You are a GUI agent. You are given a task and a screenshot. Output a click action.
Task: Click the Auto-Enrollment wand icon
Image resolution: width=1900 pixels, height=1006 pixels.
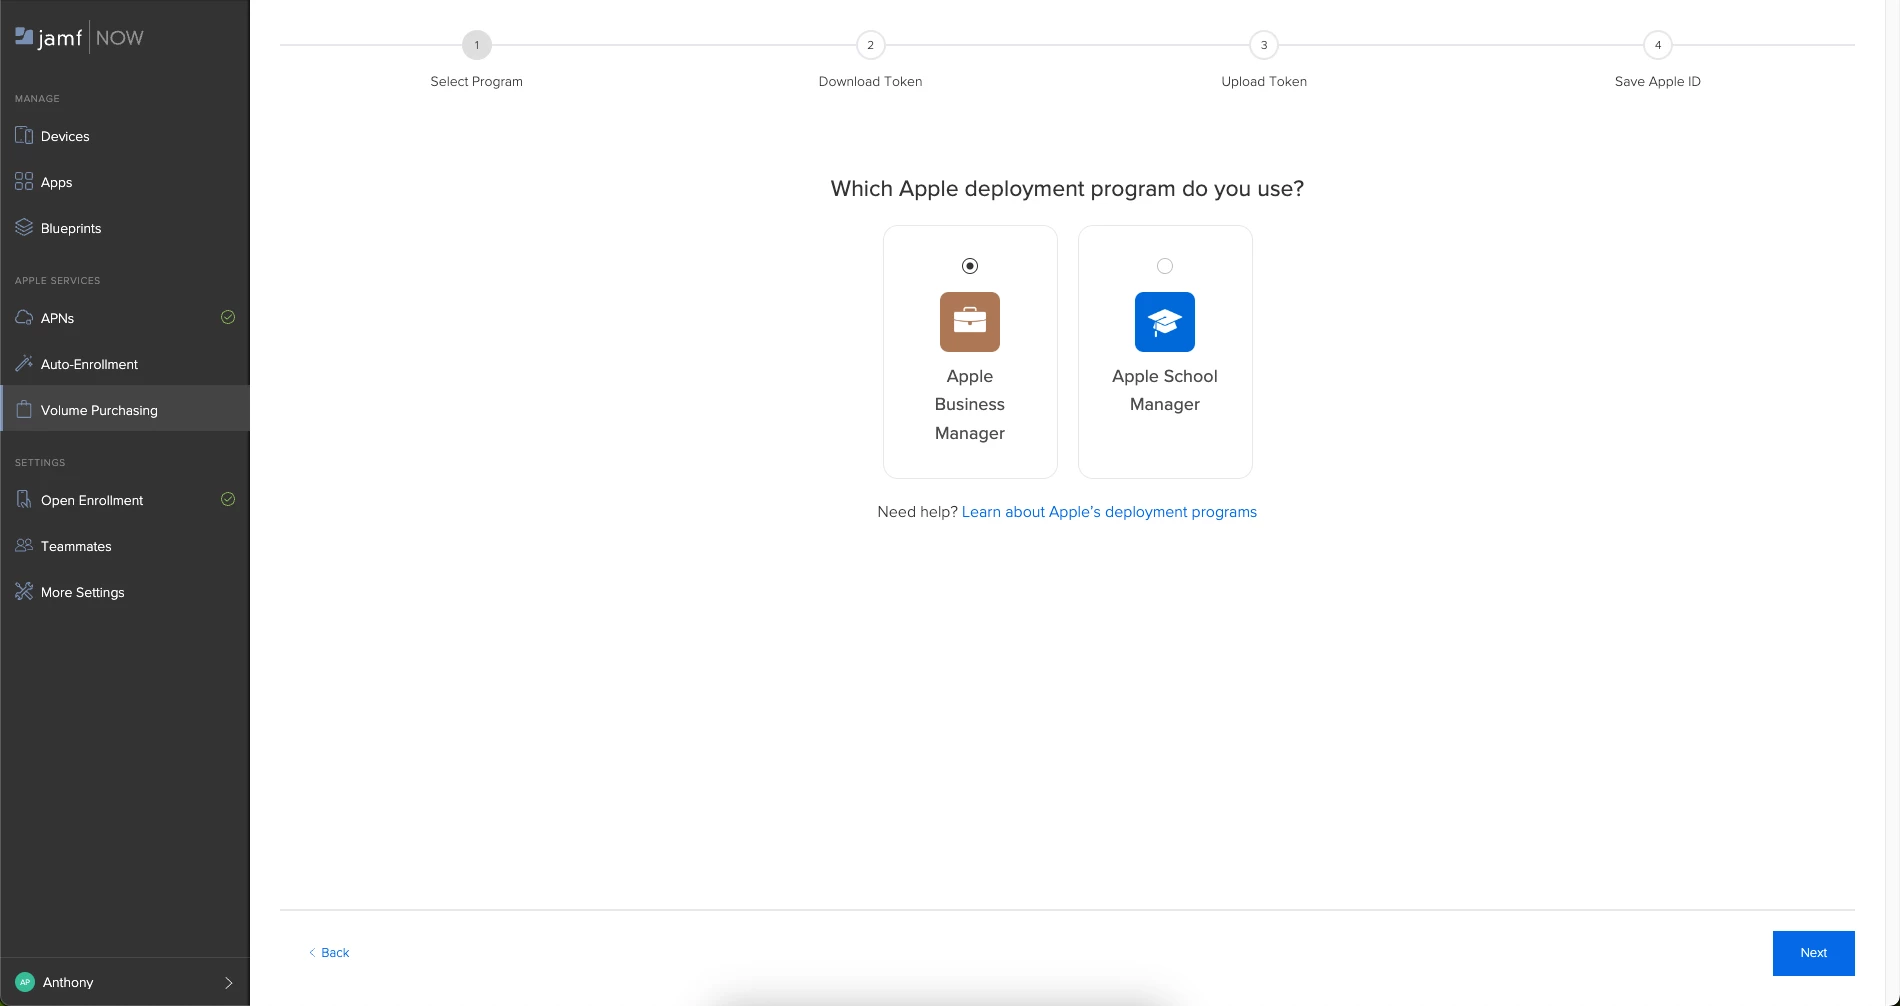tap(24, 363)
